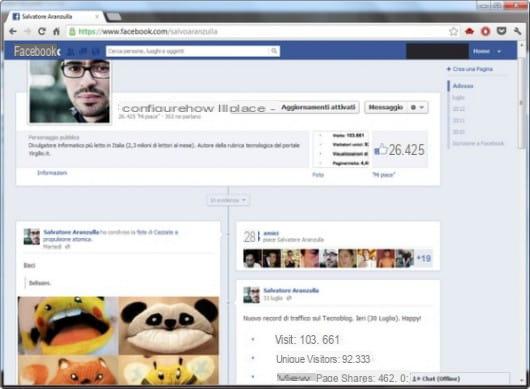This screenshot has width=530, height=389.
Task: Open the Informazioni link
Action: pos(52,173)
